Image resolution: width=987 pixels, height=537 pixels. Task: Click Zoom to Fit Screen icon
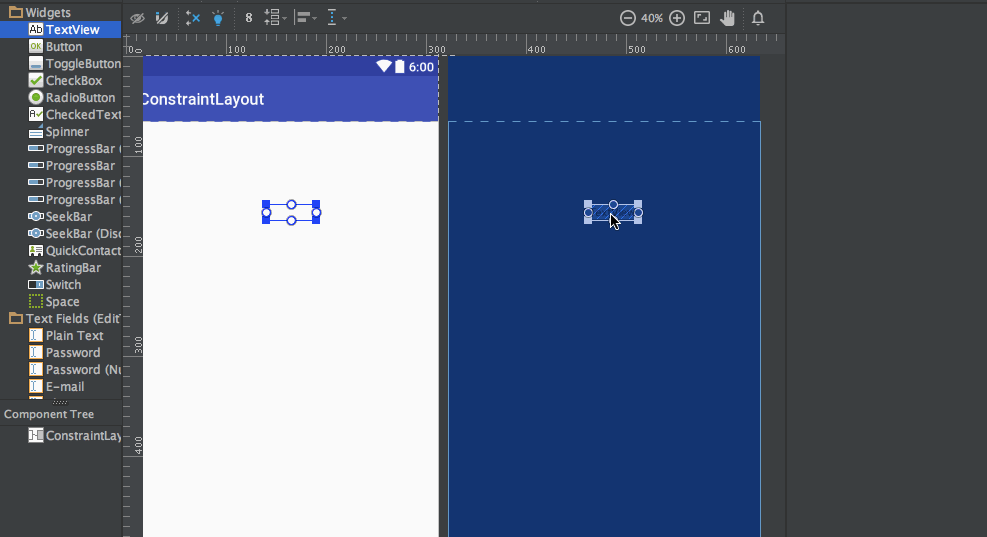coord(702,18)
